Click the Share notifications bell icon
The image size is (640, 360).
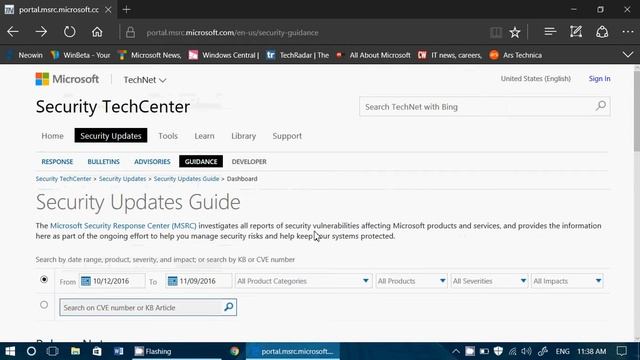pos(602,32)
